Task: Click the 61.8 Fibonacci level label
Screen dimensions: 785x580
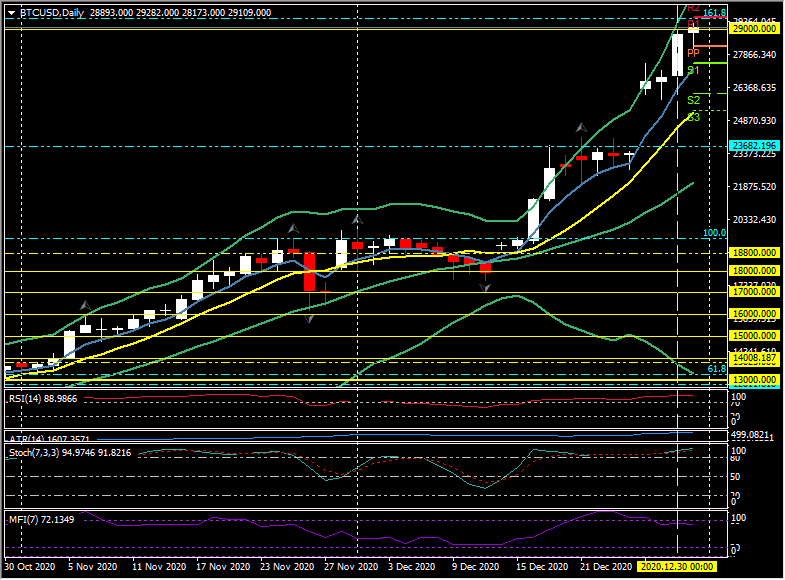Action: click(x=716, y=369)
